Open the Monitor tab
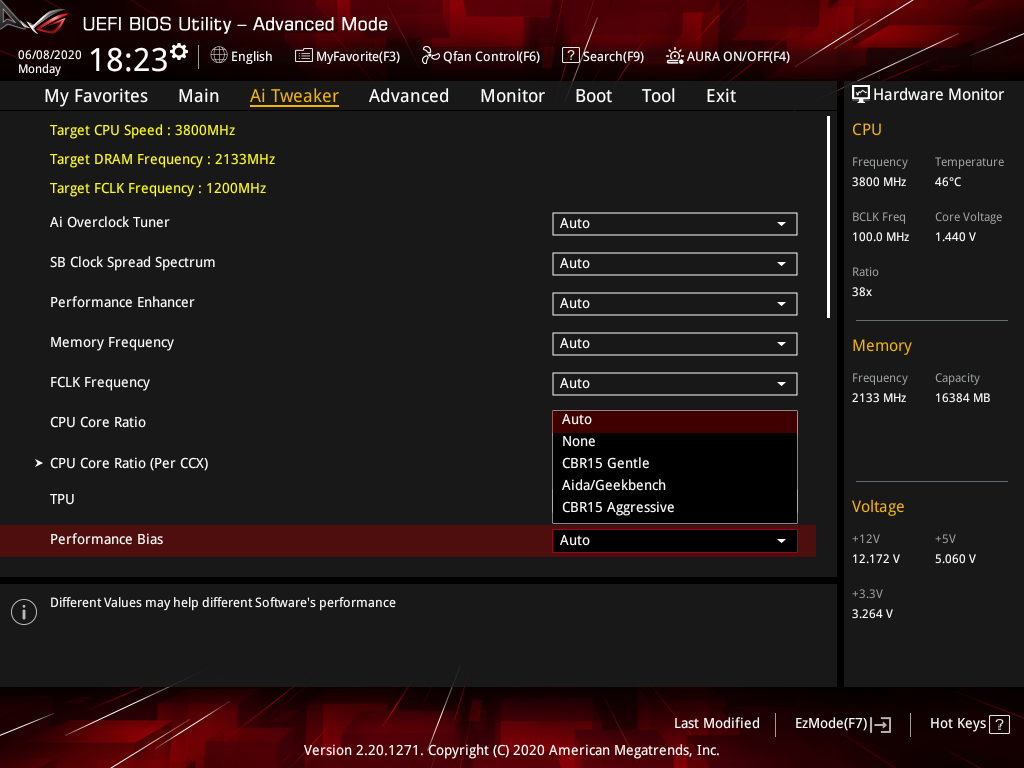Screen dimensions: 1024x768 pos(512,96)
